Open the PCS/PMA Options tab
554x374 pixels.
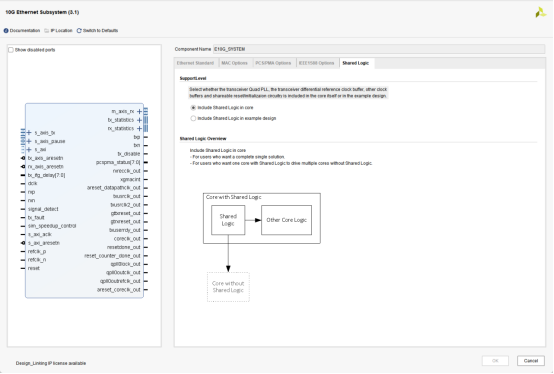[273, 63]
